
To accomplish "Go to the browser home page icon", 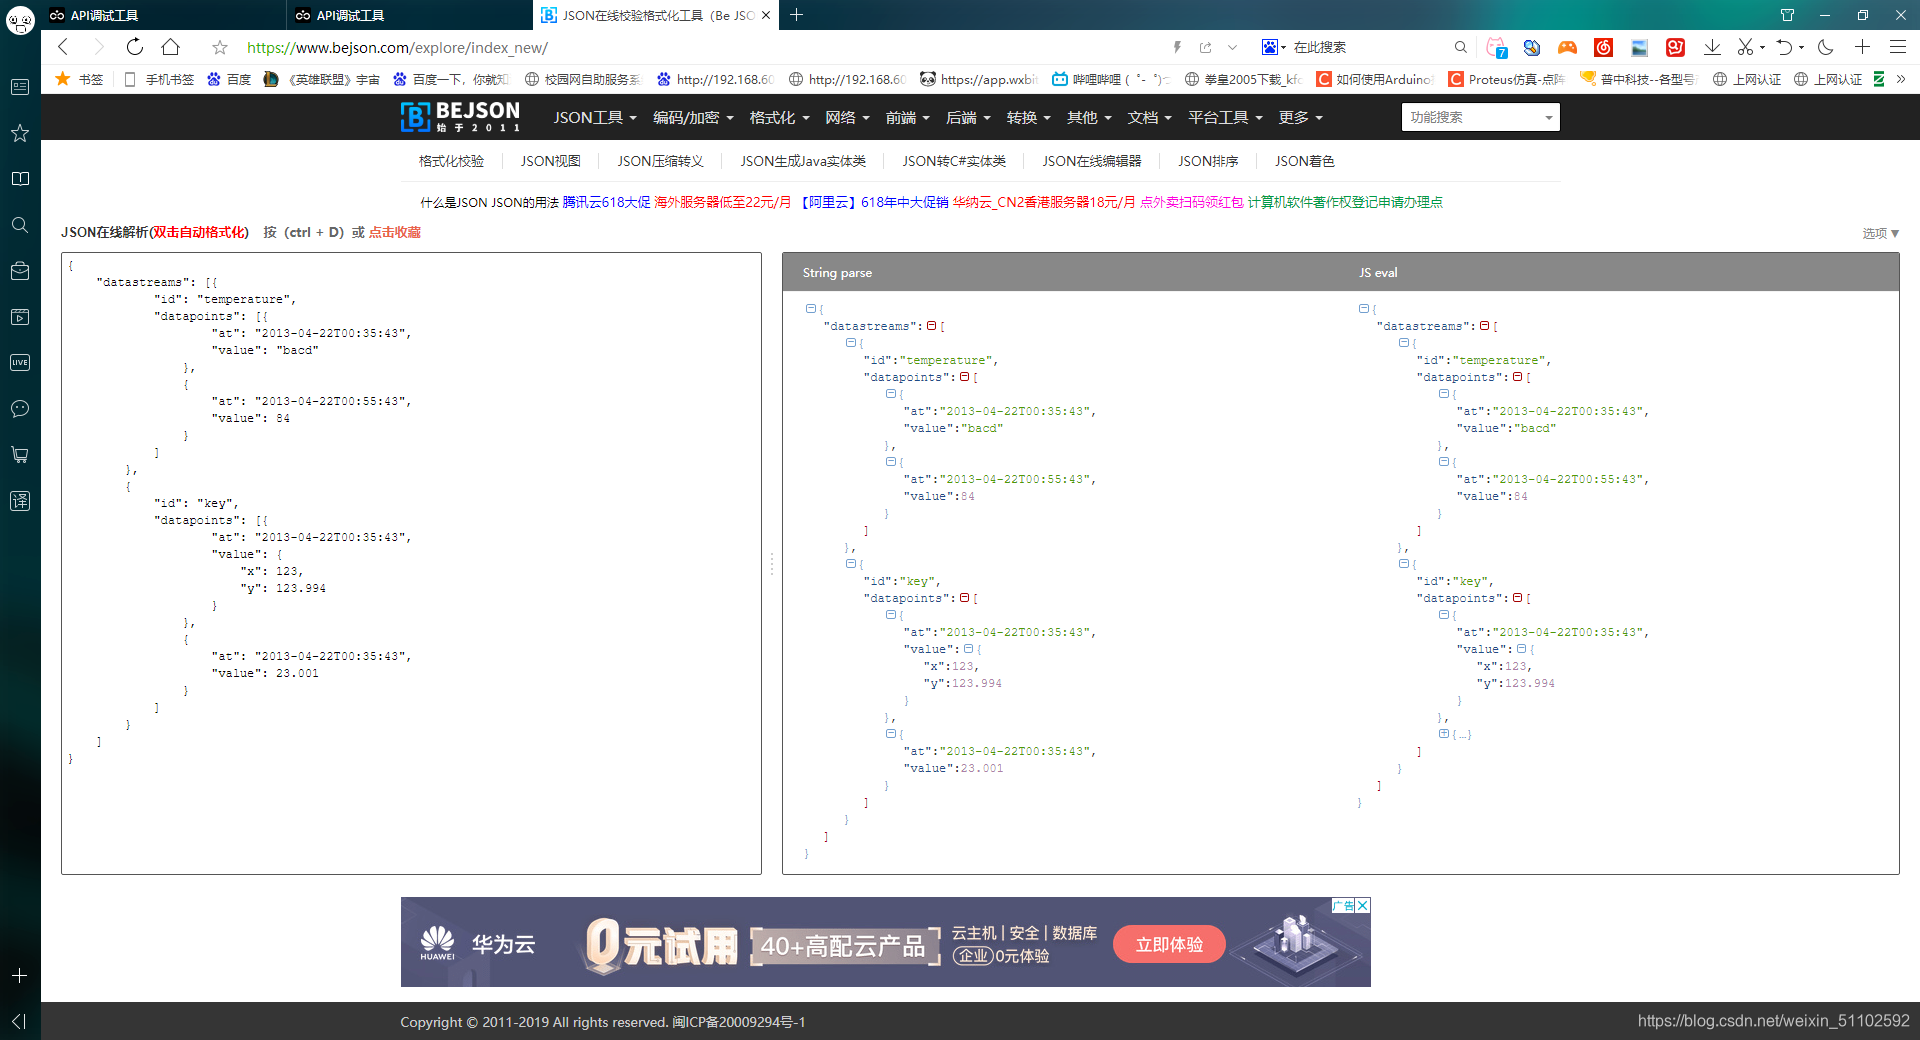I will point(171,47).
